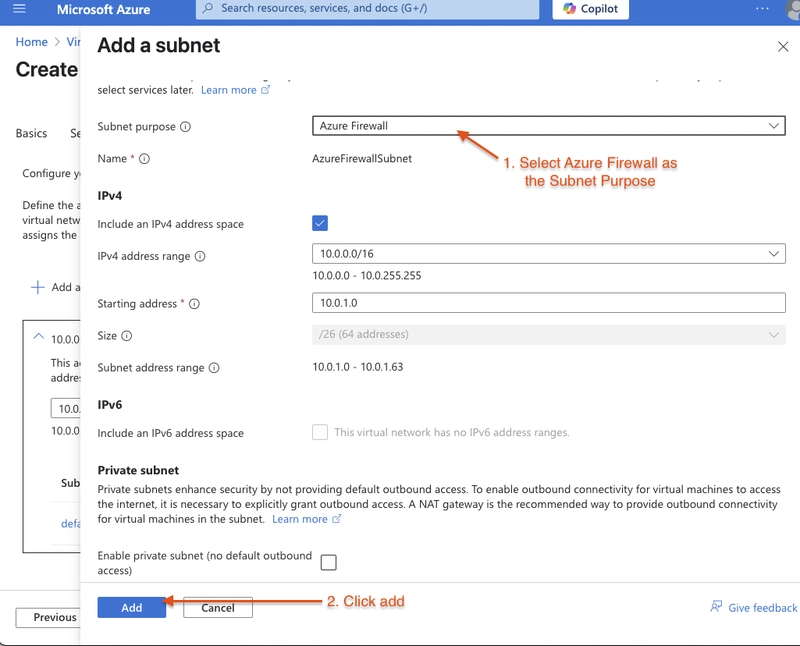Toggle Include an IPv4 address space checkbox
The height and width of the screenshot is (646, 800).
coord(320,223)
